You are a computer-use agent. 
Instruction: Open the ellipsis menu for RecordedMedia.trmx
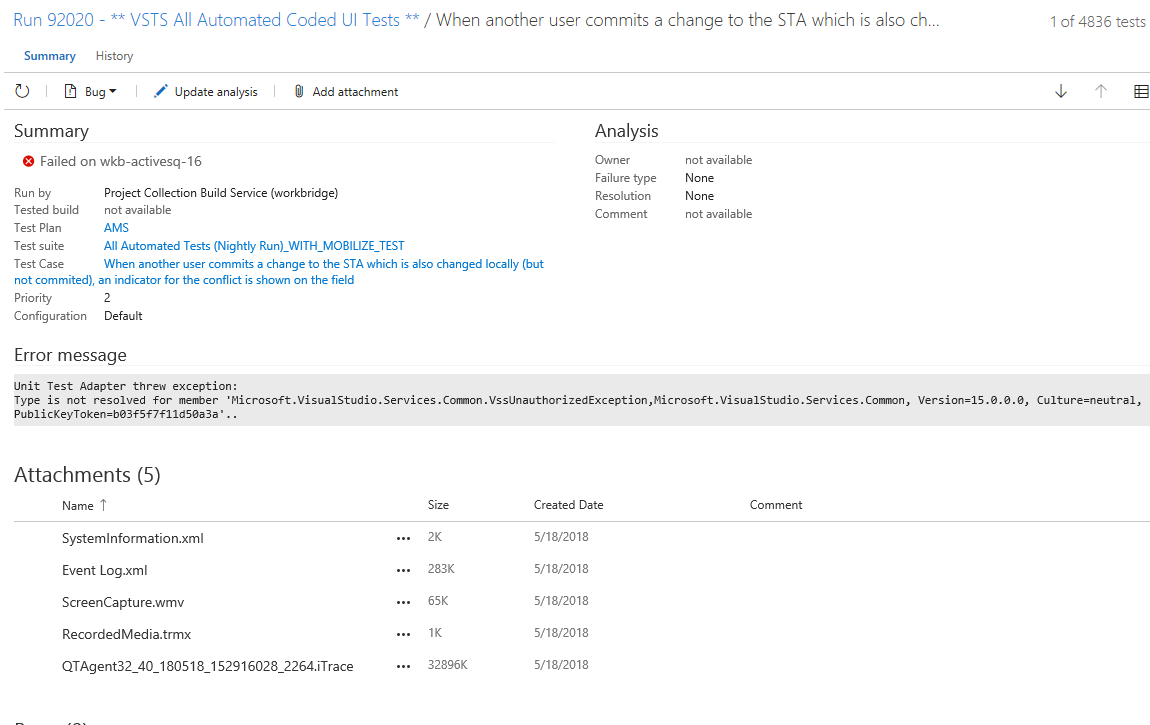coord(403,634)
